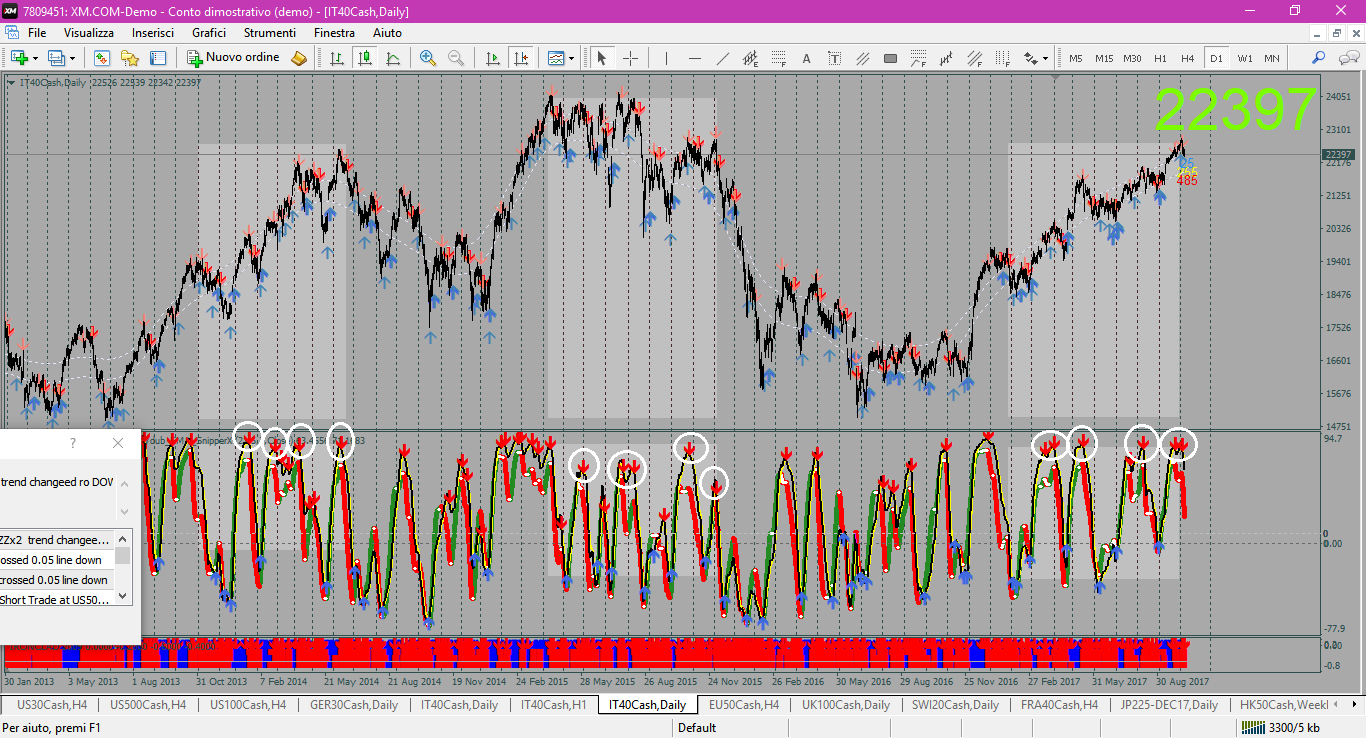Select the equidistant channel tool
The height and width of the screenshot is (738, 1366).
click(x=750, y=58)
